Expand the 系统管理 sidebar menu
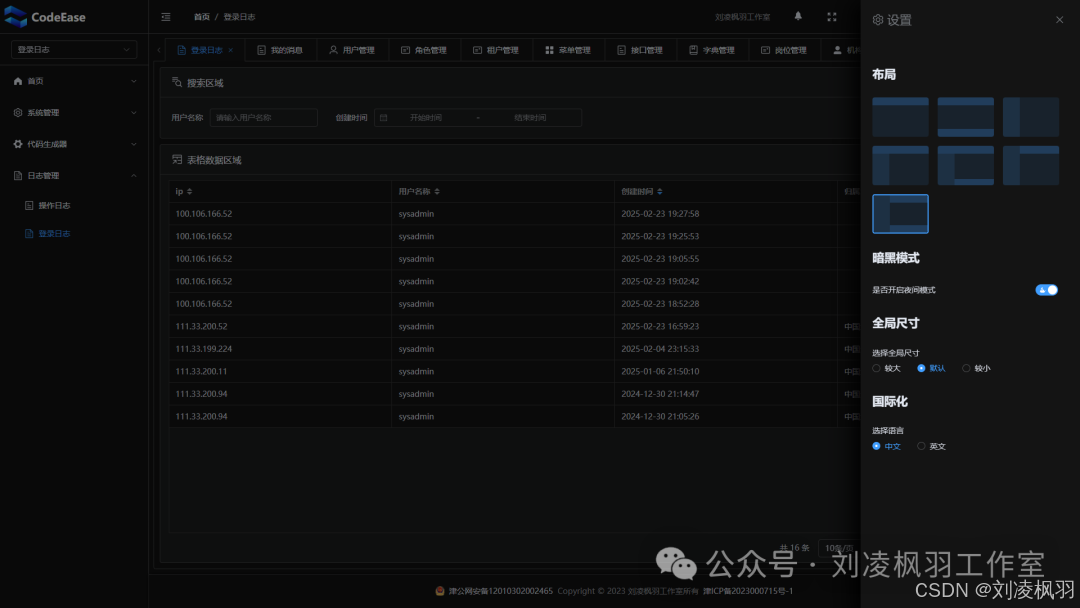The image size is (1080, 608). coord(134,112)
